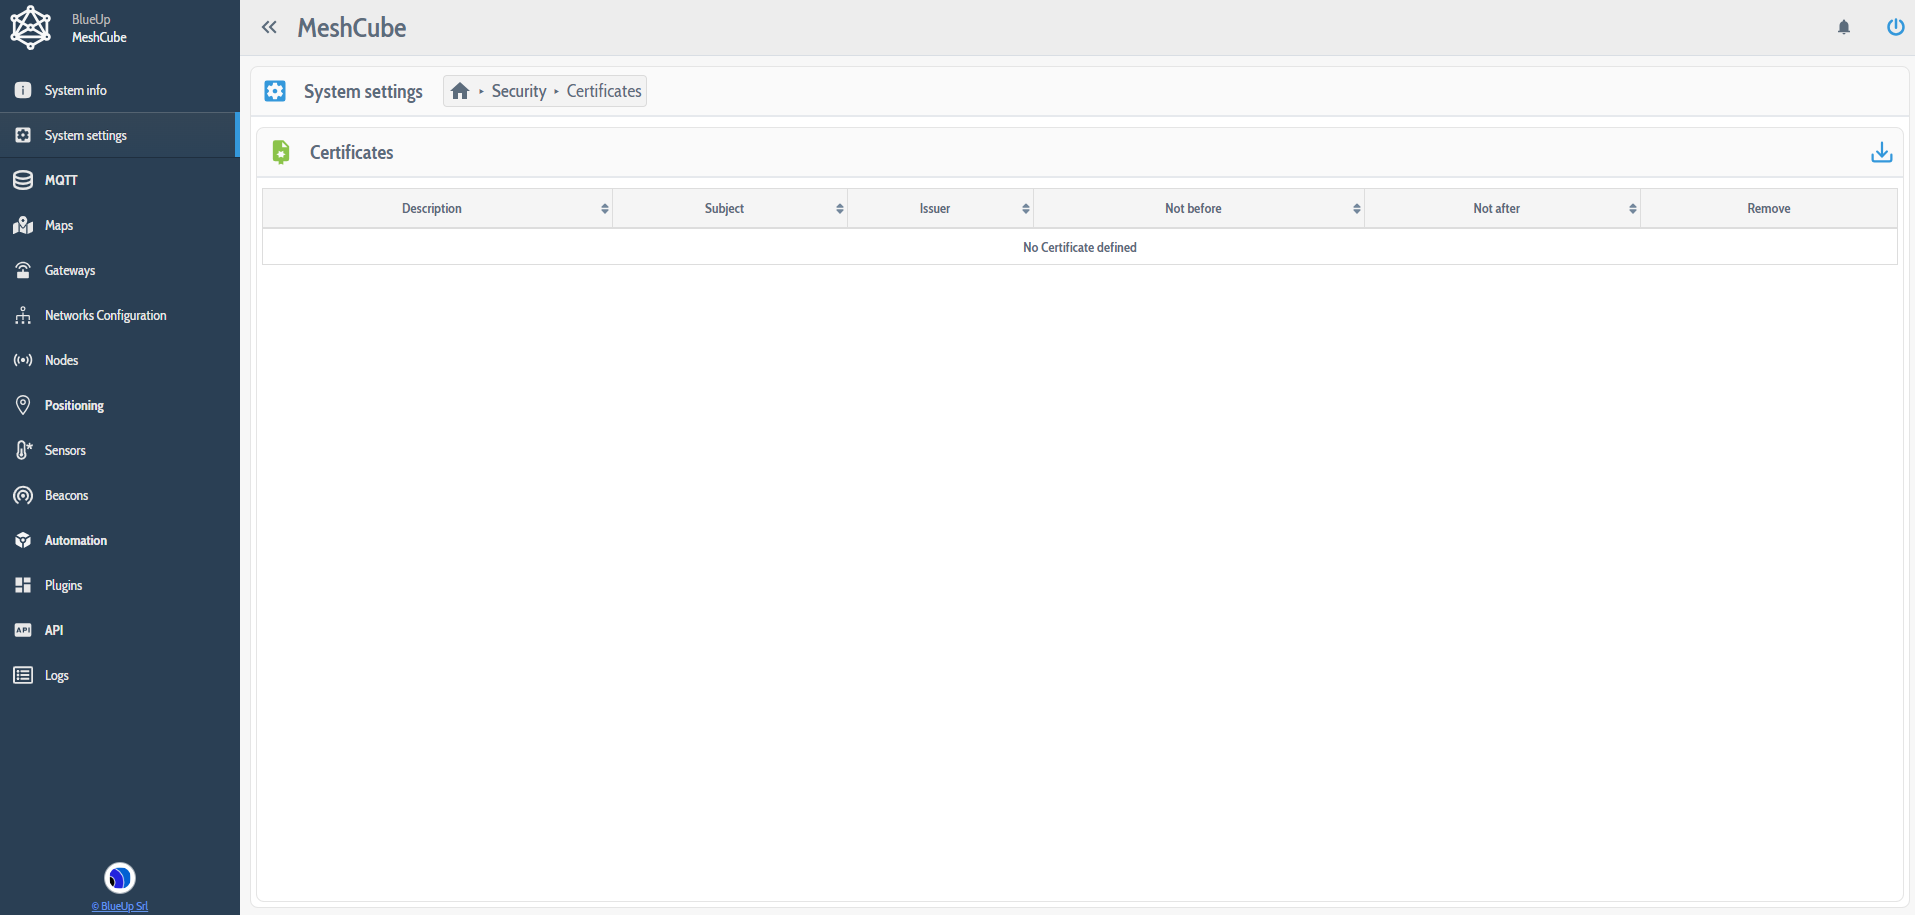Screen dimensions: 1915x915
Task: Open Gateways in the sidebar
Action: (70, 270)
